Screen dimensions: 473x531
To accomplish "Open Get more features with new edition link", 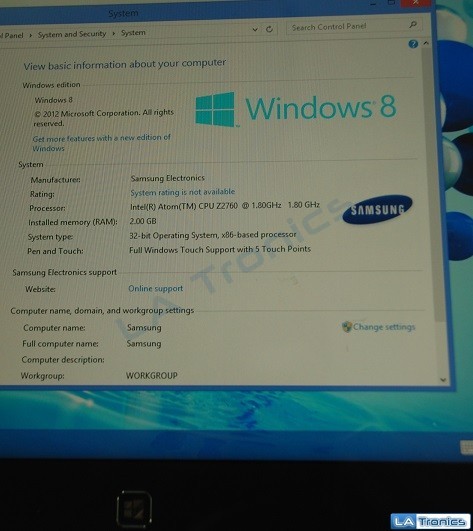I will tap(101, 143).
